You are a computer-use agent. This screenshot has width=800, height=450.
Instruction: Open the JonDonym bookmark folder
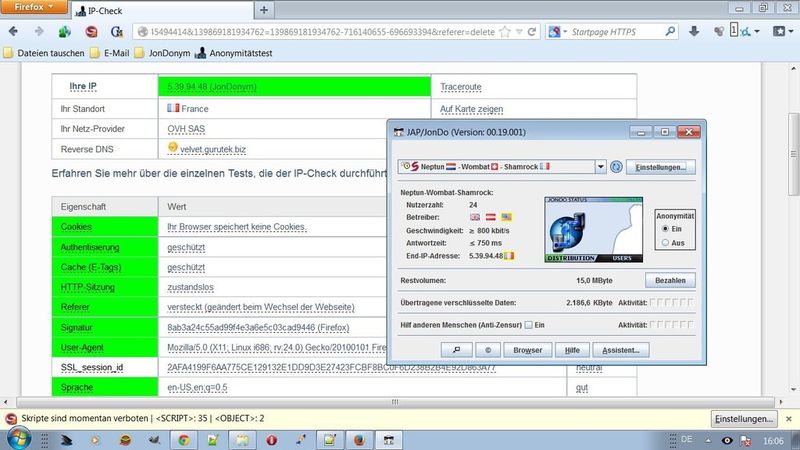pyautogui.click(x=162, y=53)
